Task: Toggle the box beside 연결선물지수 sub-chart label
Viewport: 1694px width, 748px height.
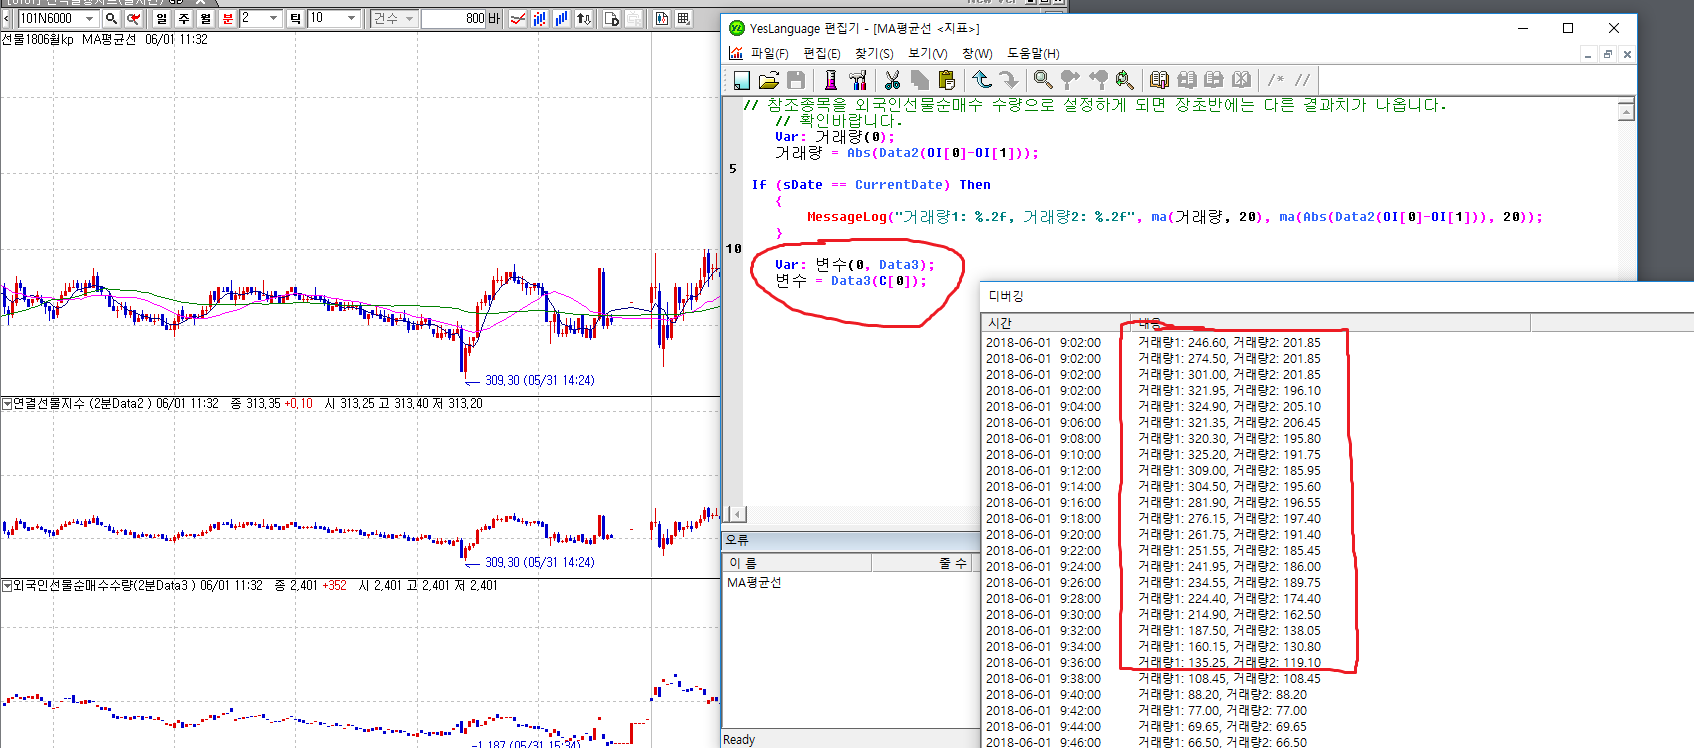Action: 7,404
